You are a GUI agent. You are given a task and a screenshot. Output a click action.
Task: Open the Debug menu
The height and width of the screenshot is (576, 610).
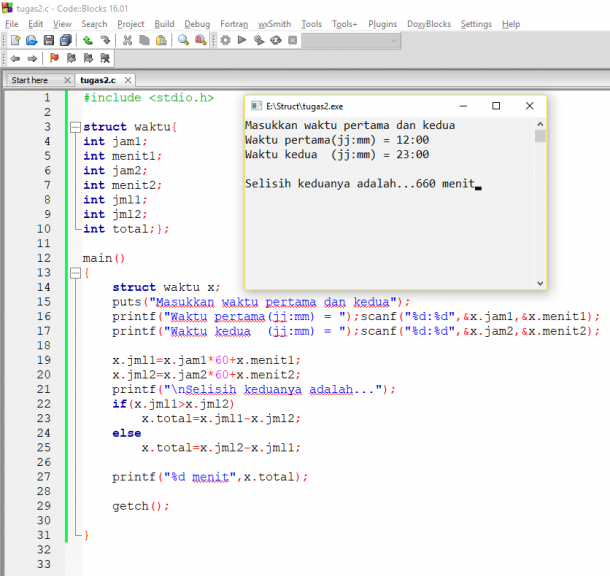tap(197, 24)
